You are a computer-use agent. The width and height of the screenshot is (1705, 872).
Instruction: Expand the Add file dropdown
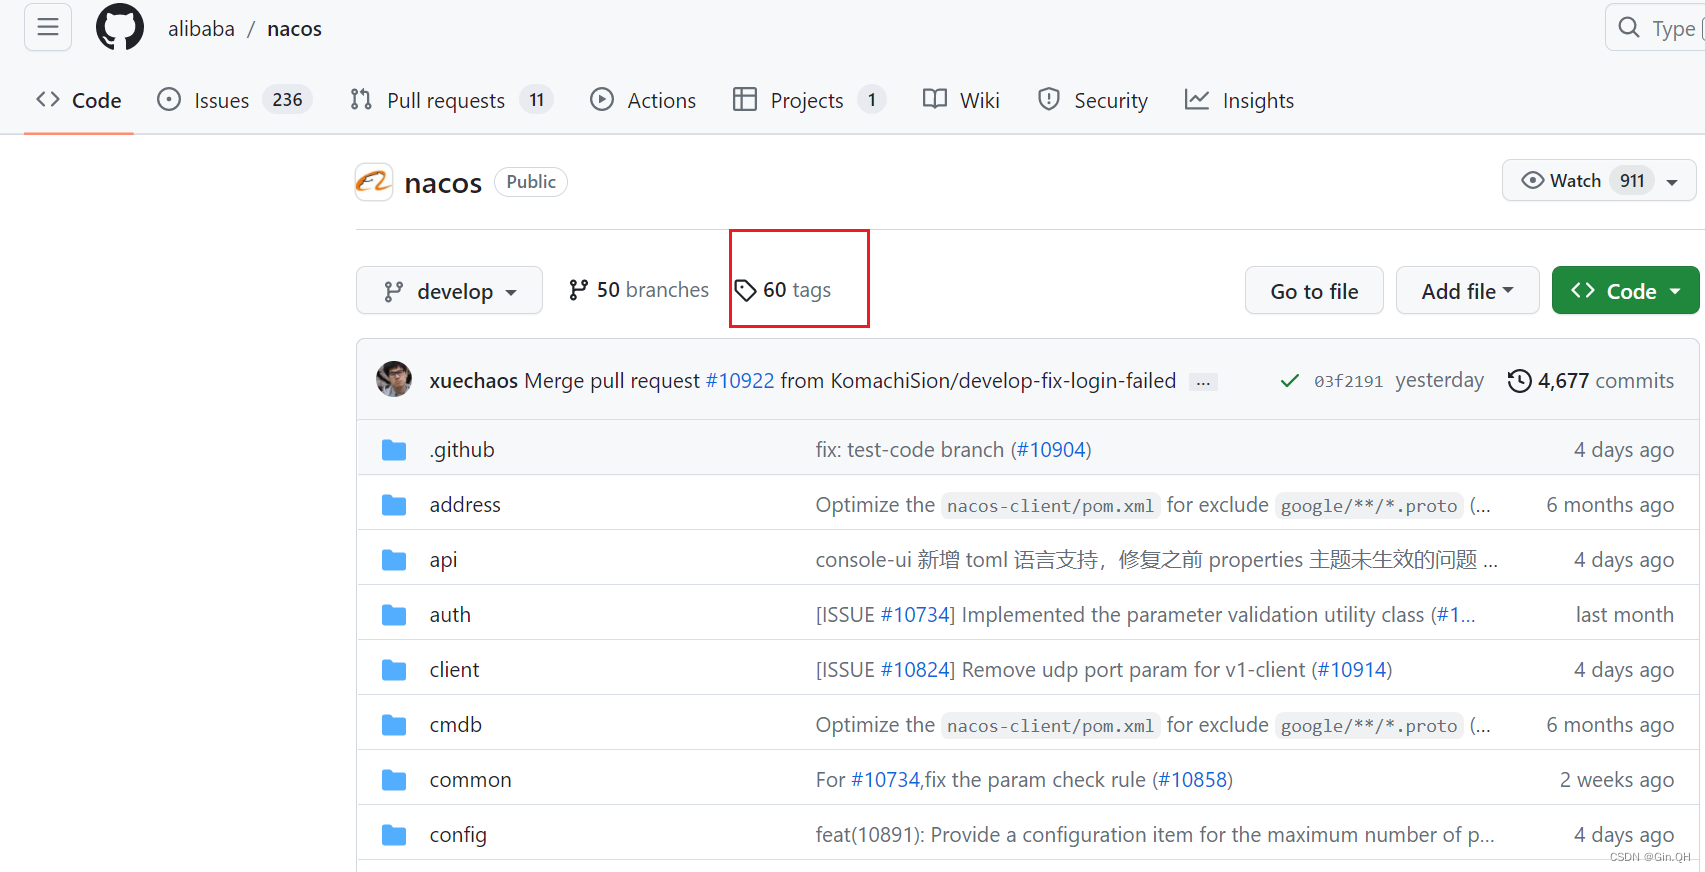tap(1467, 290)
